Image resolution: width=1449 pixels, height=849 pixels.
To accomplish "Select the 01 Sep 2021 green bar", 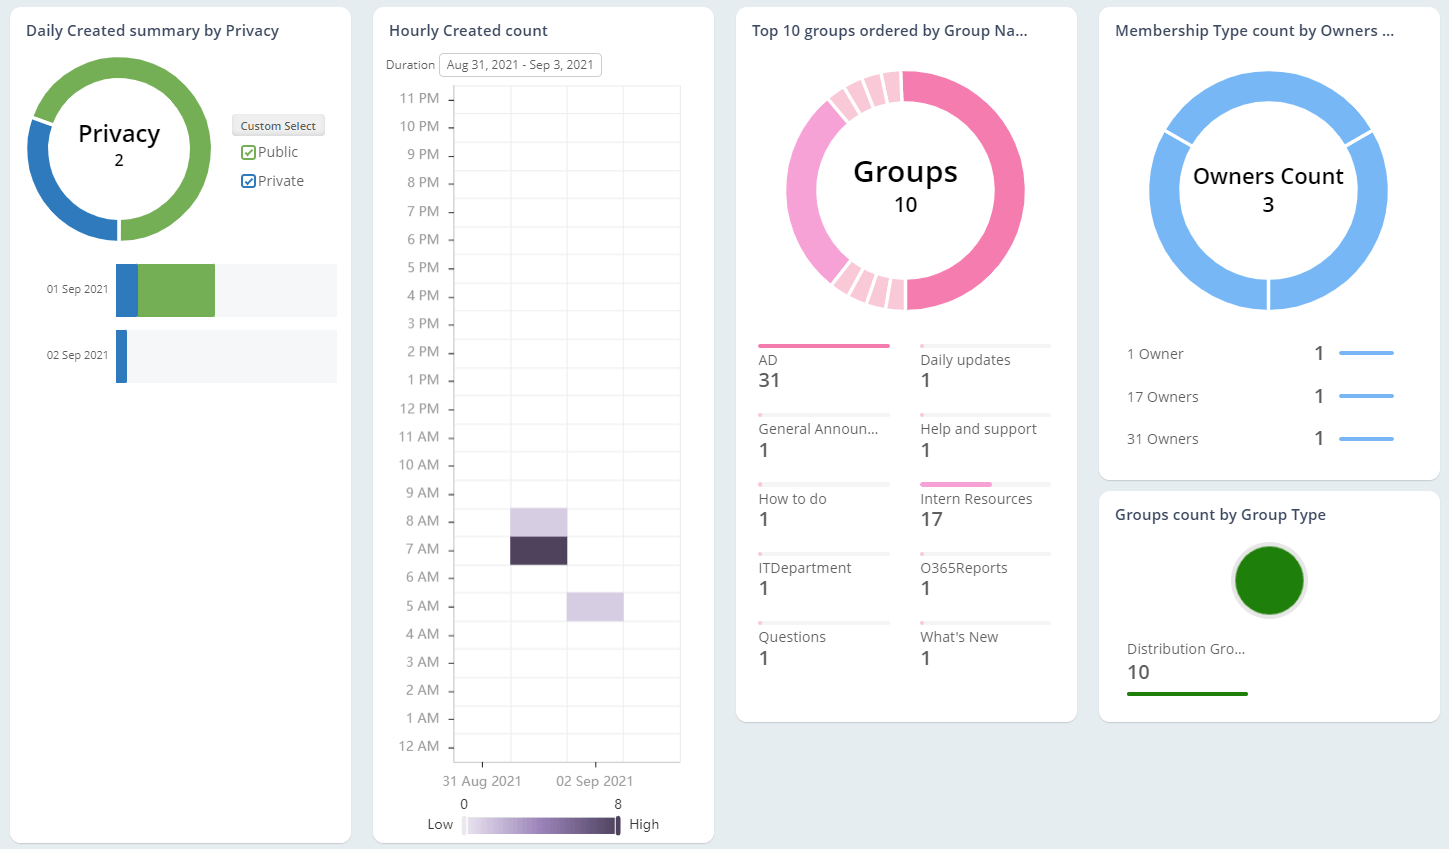I will coord(175,289).
